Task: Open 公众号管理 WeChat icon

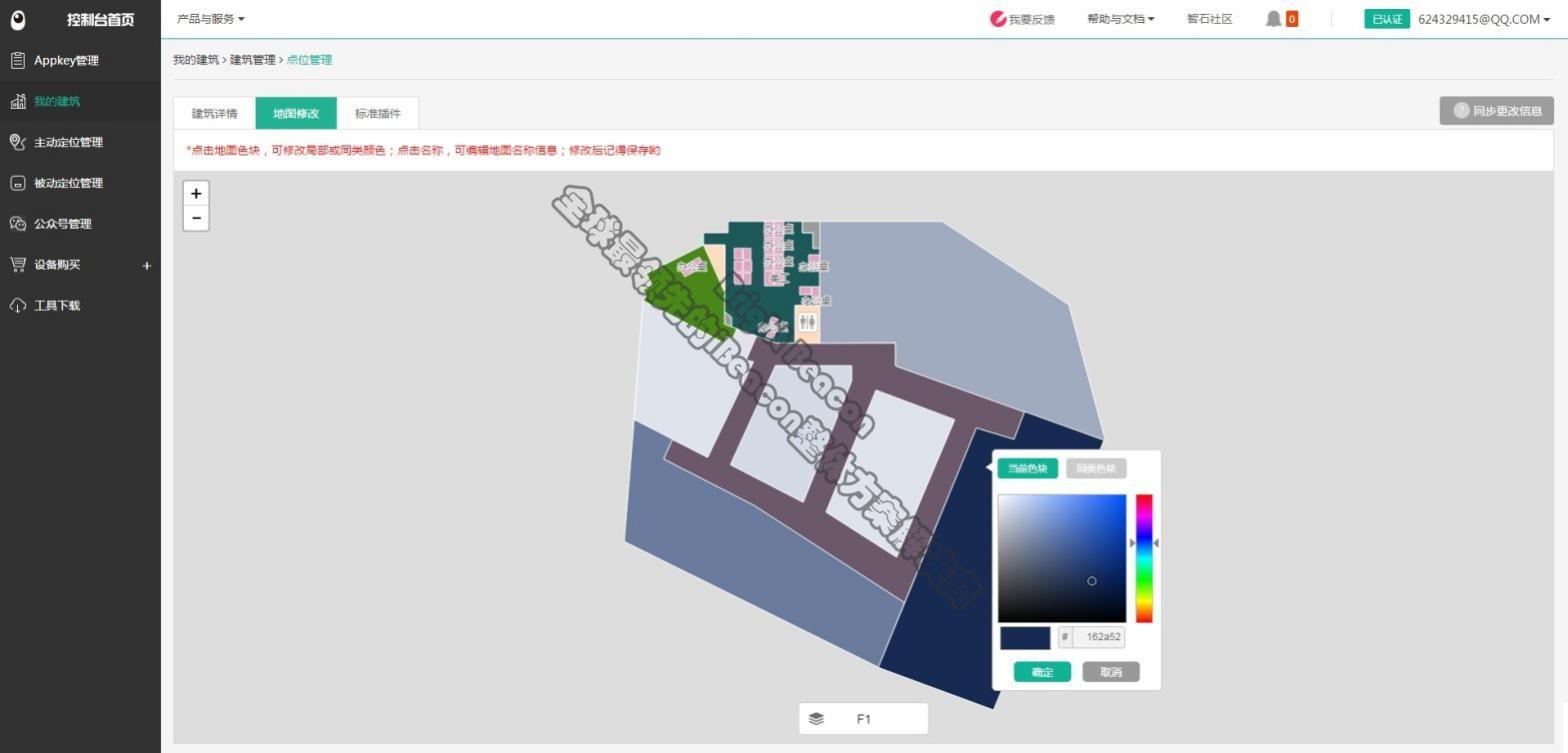Action: [x=17, y=224]
